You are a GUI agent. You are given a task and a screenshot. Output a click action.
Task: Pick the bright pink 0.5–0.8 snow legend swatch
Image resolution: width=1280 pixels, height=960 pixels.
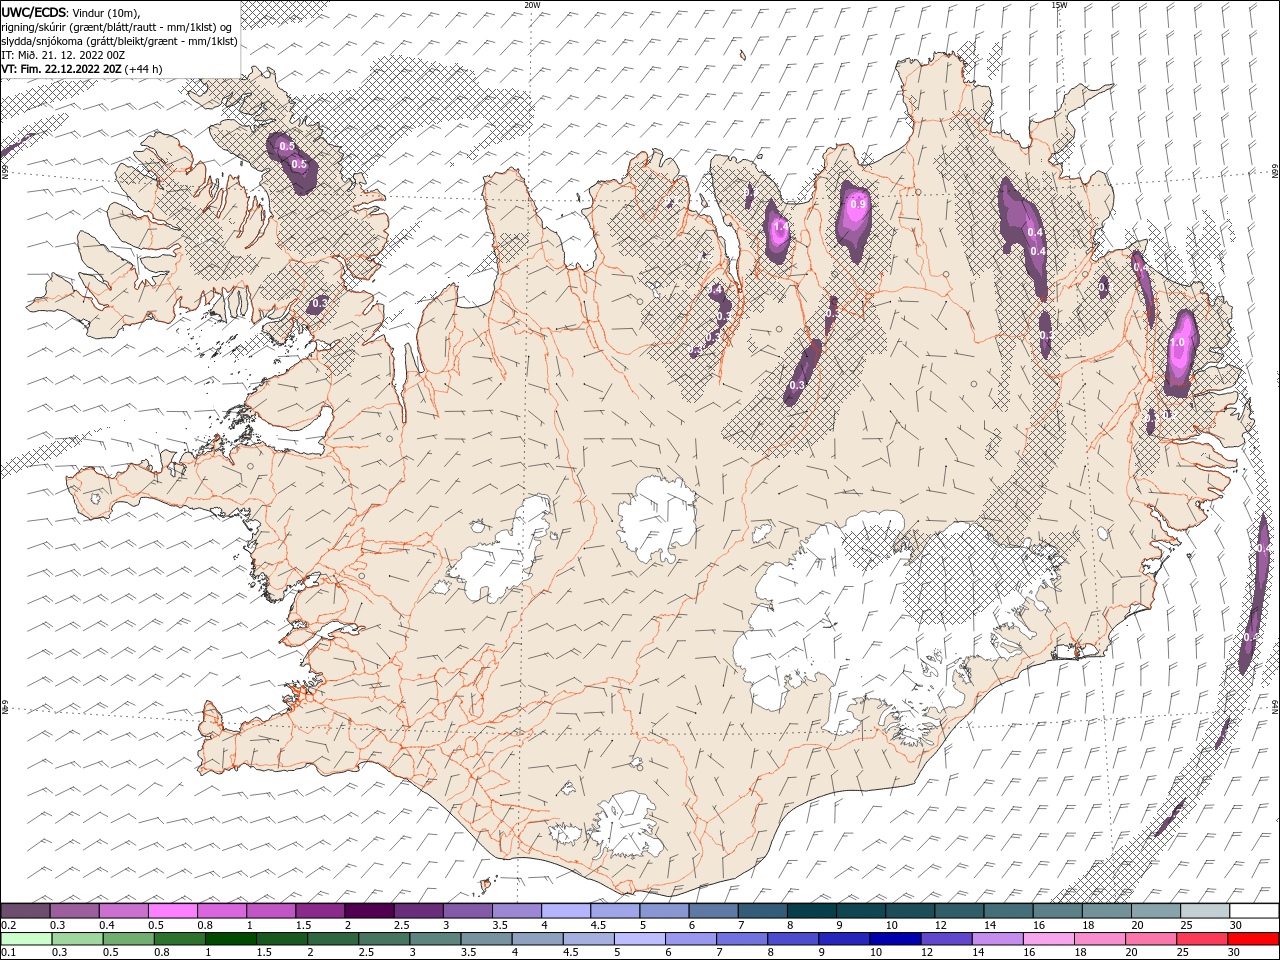(172, 910)
